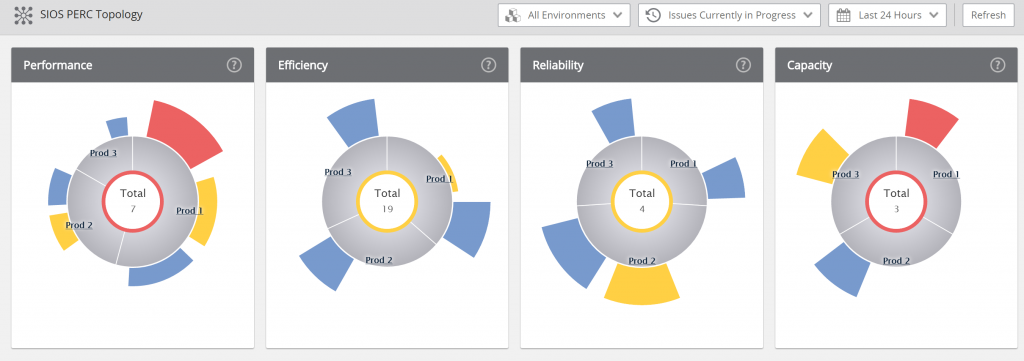
Task: Click the SIOS PERC Topology network icon
Action: pos(24,15)
